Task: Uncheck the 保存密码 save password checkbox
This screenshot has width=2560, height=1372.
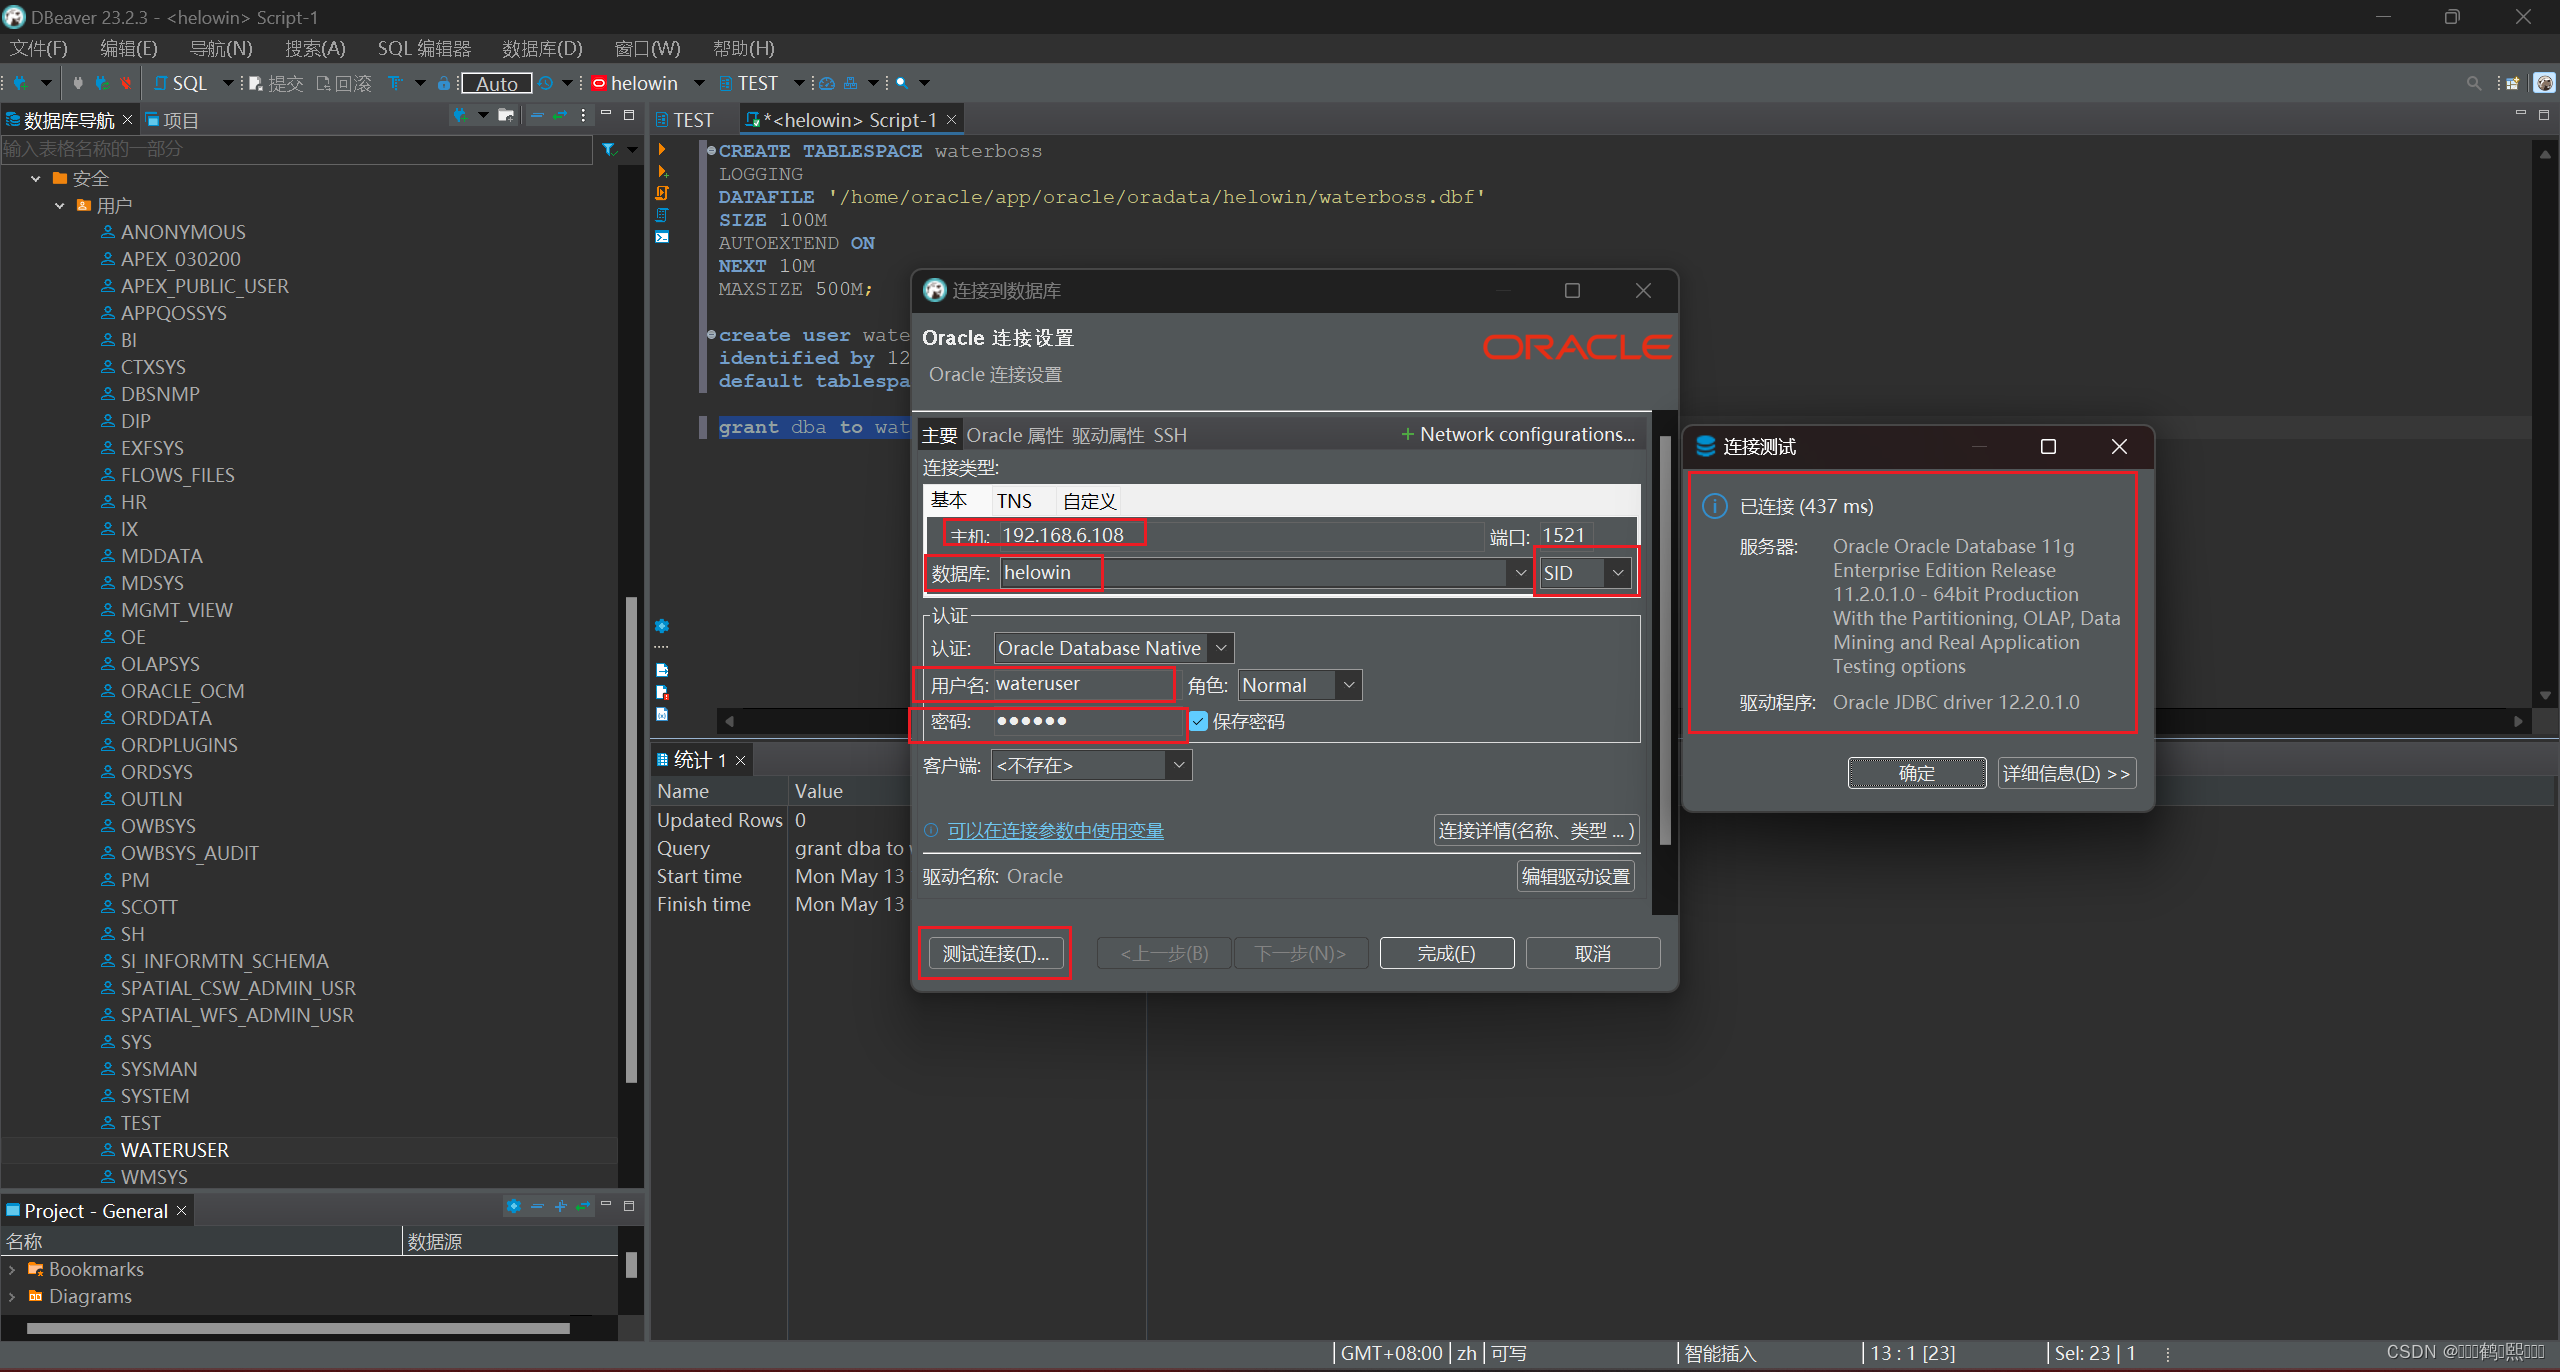Action: pos(1198,721)
